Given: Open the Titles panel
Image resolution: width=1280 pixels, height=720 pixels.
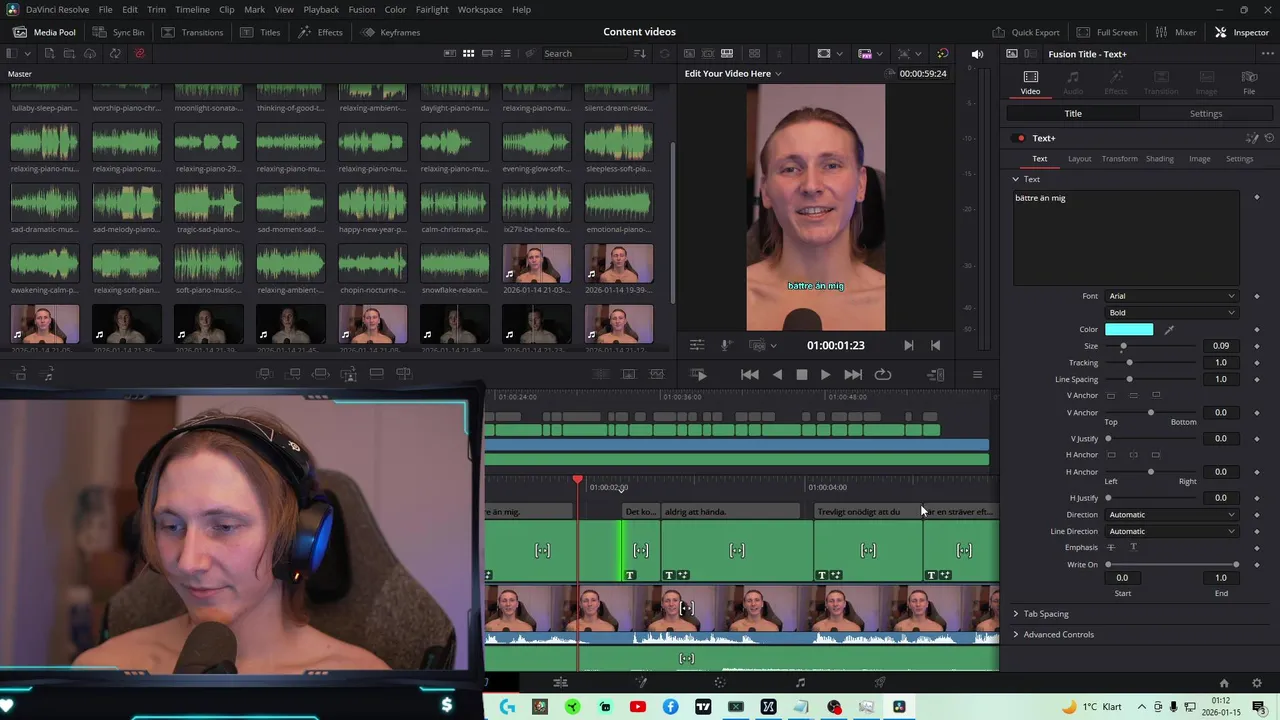Looking at the screenshot, I should [x=260, y=32].
